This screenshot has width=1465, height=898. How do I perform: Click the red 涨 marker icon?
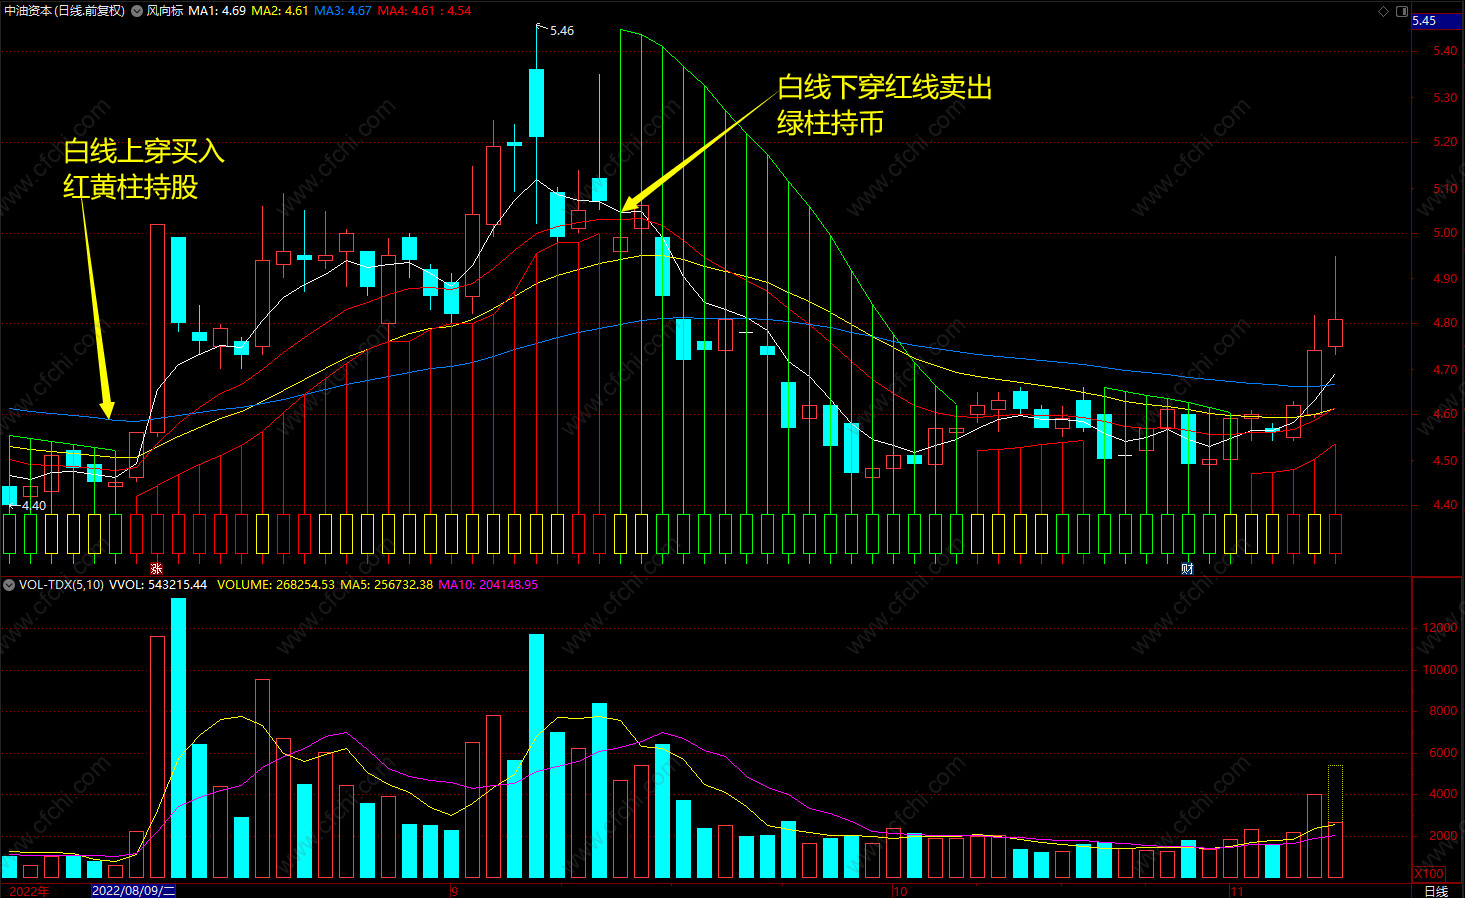[x=156, y=568]
